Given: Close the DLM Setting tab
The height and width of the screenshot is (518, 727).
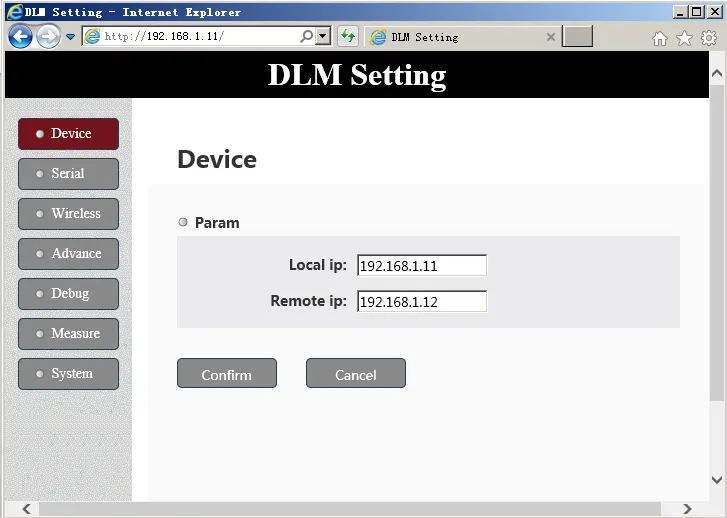Looking at the screenshot, I should pos(550,37).
